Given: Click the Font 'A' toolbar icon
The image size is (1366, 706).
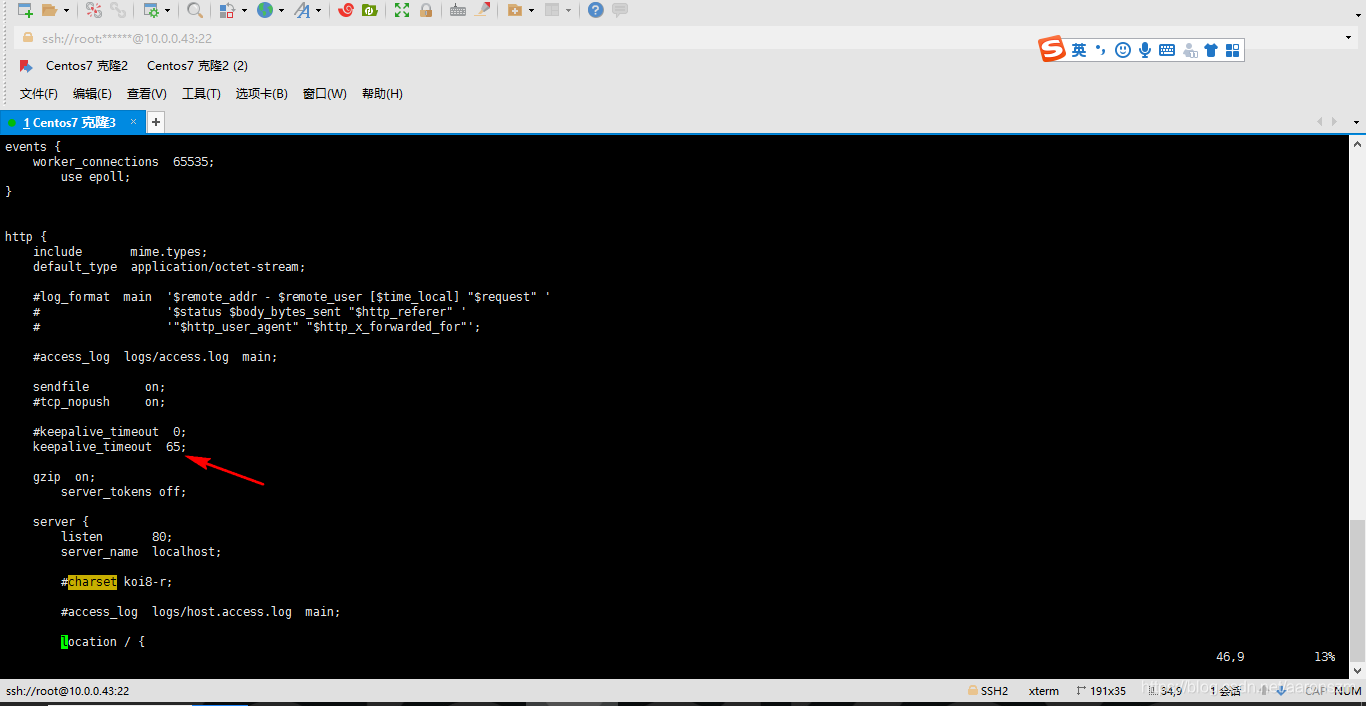Looking at the screenshot, I should point(303,10).
